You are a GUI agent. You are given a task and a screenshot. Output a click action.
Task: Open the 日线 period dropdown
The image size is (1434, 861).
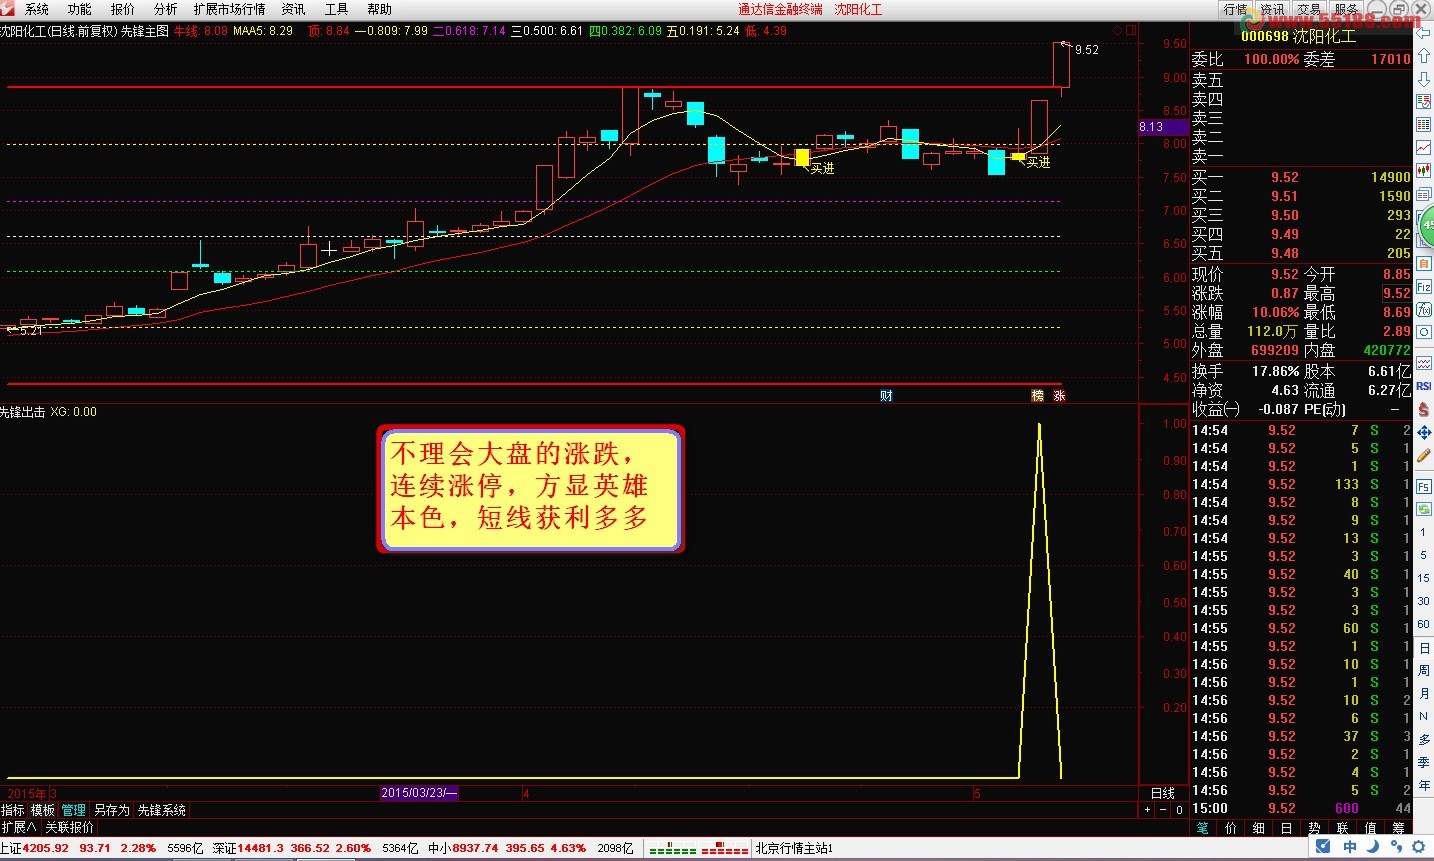(1163, 793)
